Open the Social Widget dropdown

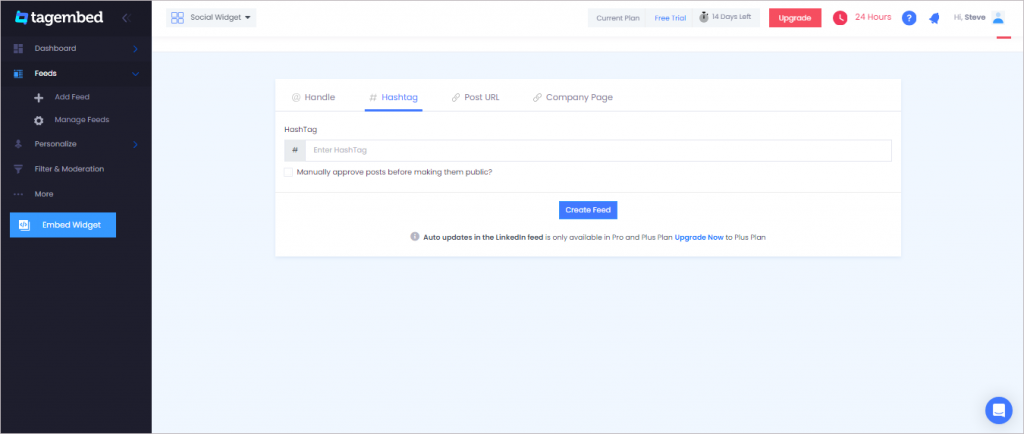(211, 18)
